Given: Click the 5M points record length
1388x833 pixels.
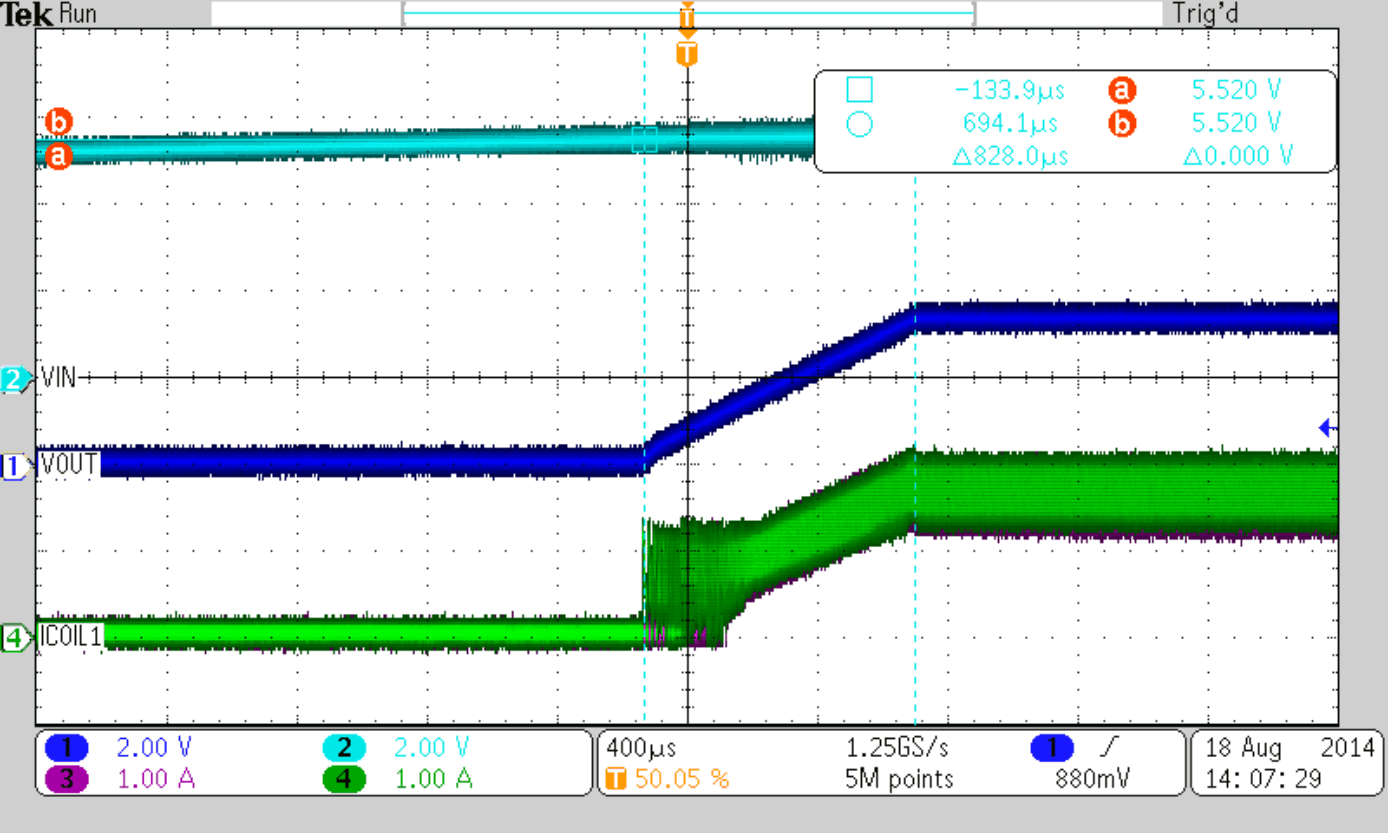Looking at the screenshot, I should 900,779.
